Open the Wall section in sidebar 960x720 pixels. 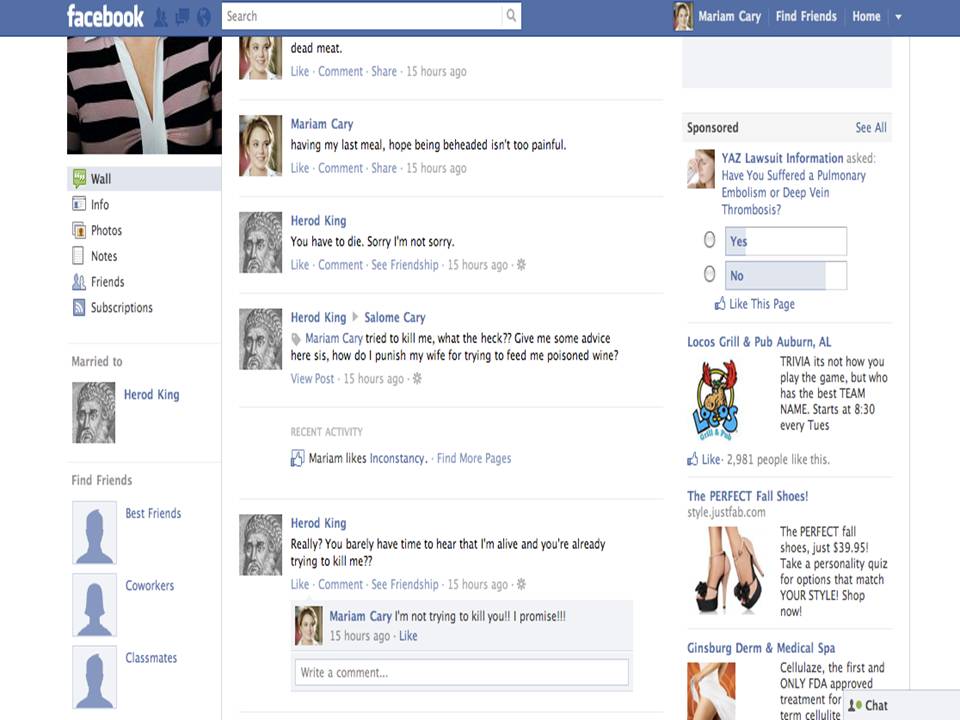click(x=144, y=179)
